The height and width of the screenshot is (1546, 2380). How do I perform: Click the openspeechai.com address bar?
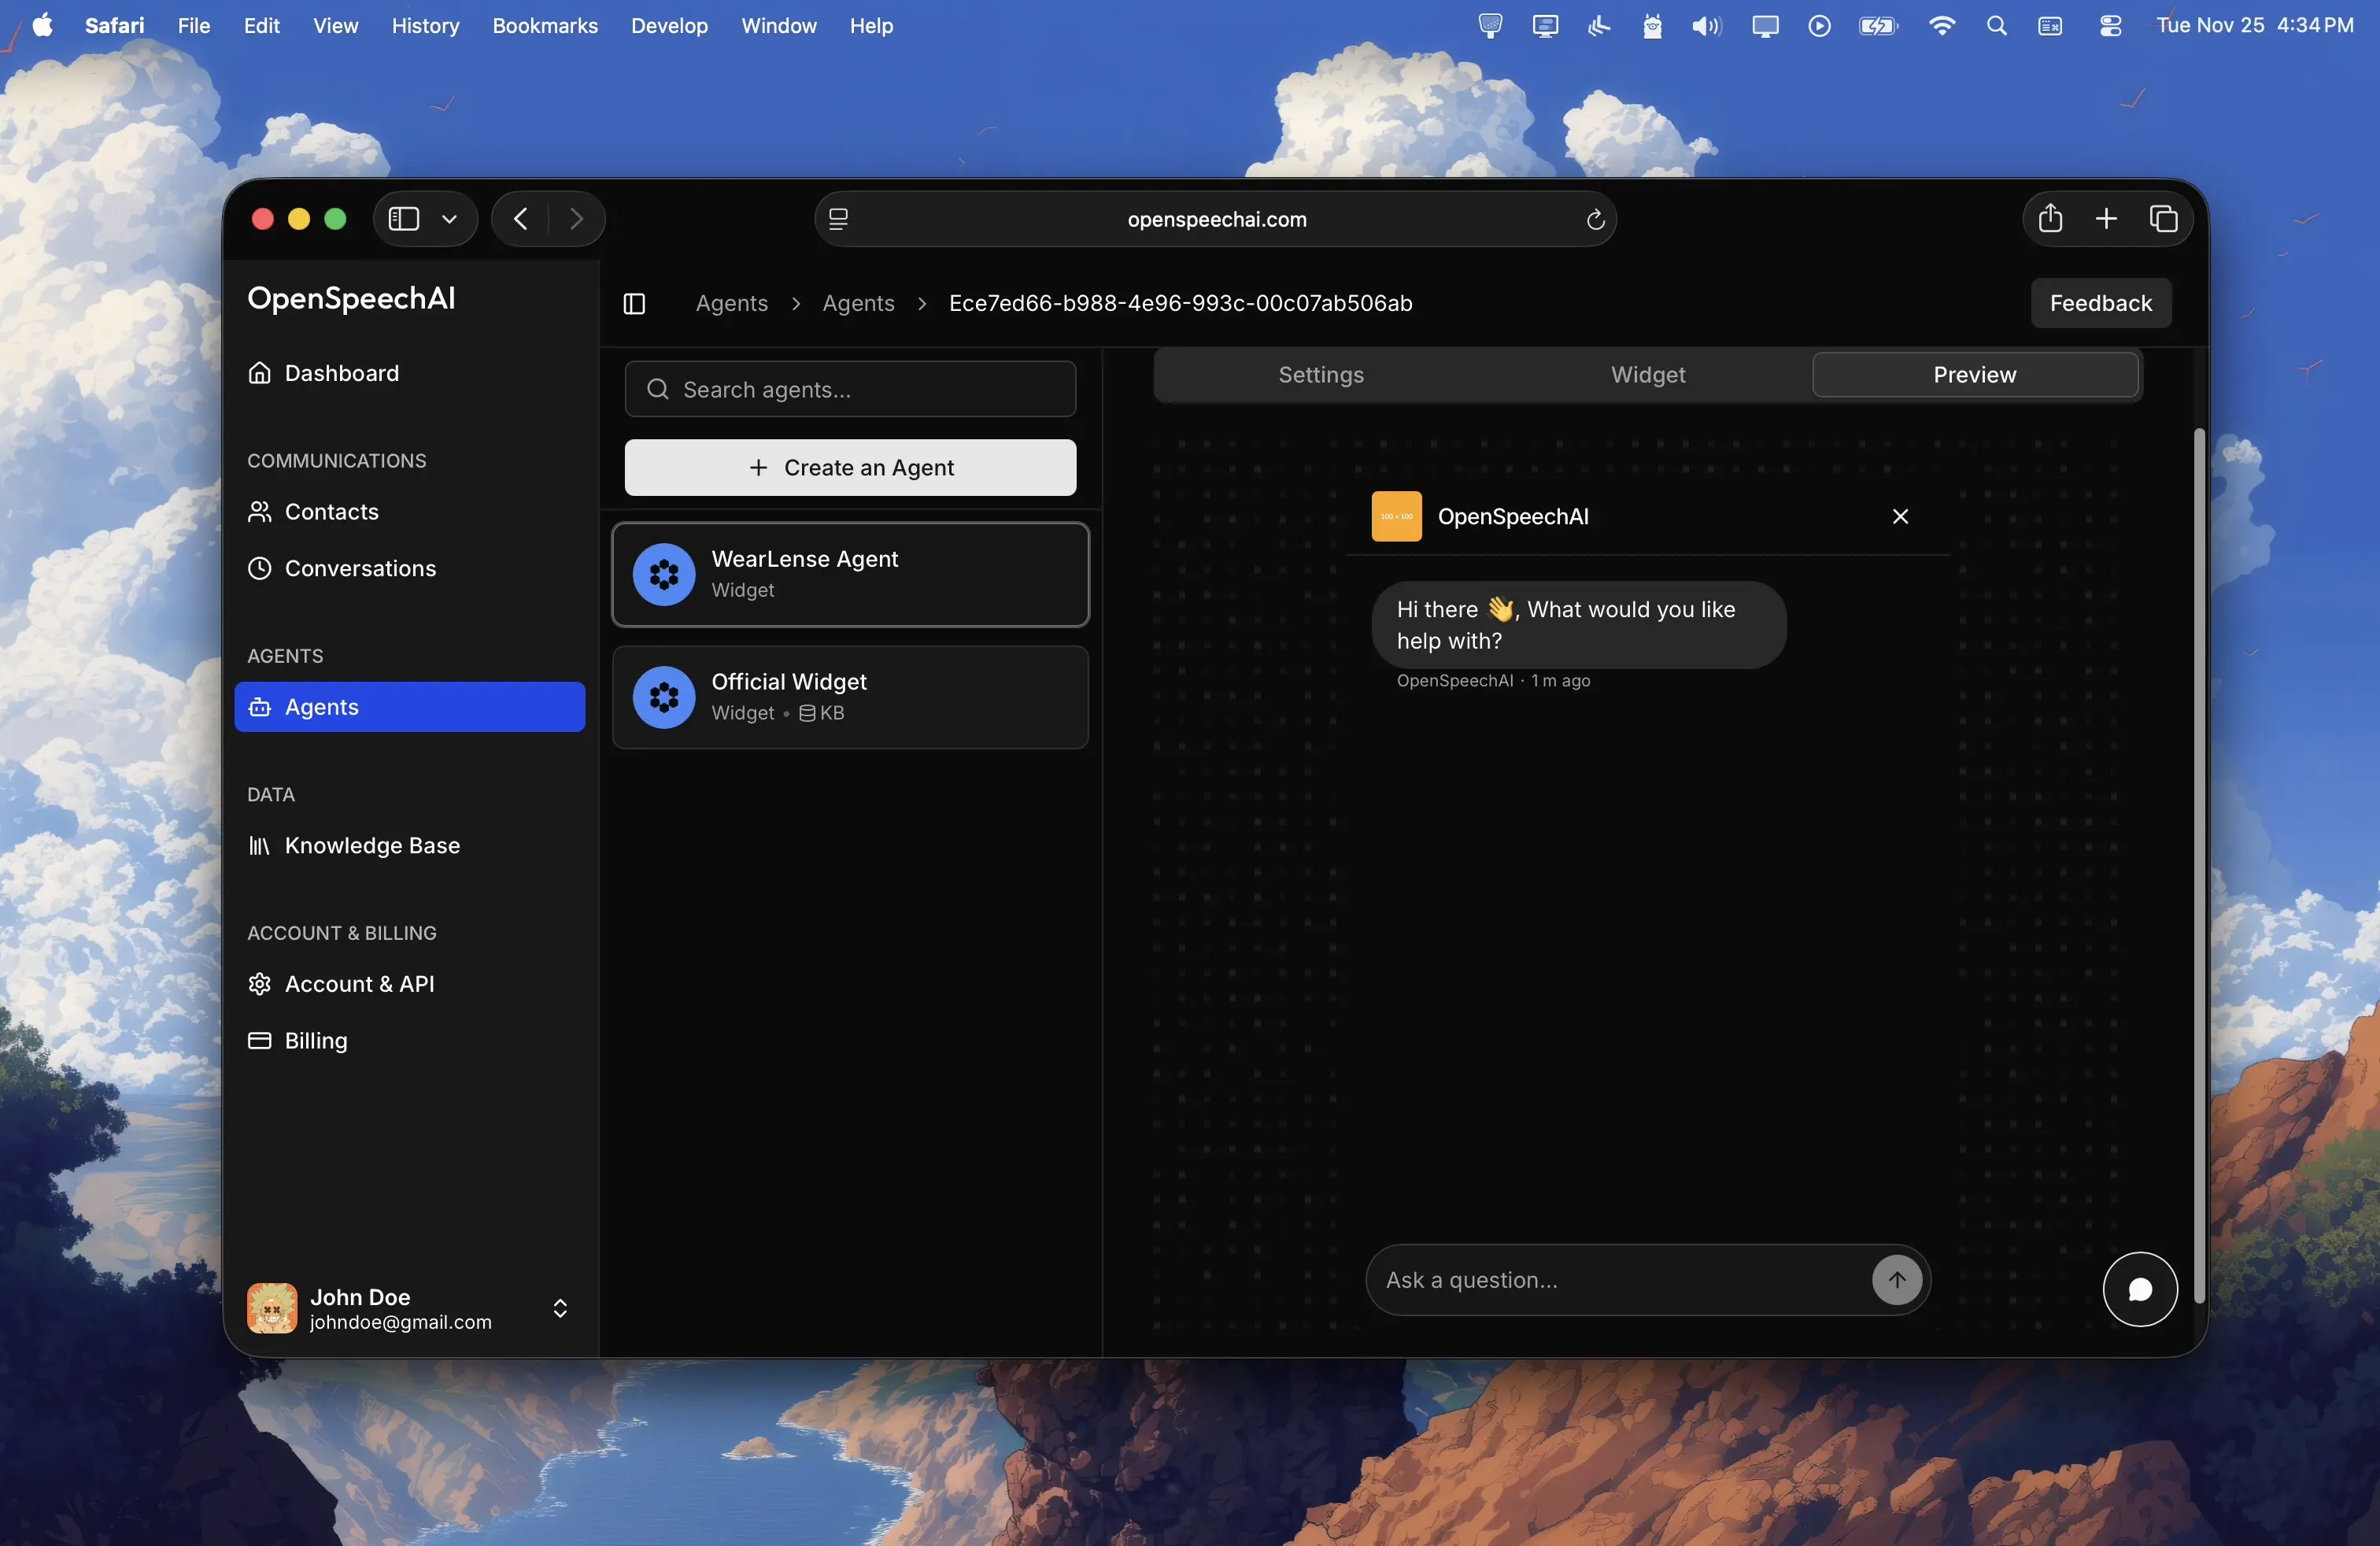click(x=1216, y=219)
